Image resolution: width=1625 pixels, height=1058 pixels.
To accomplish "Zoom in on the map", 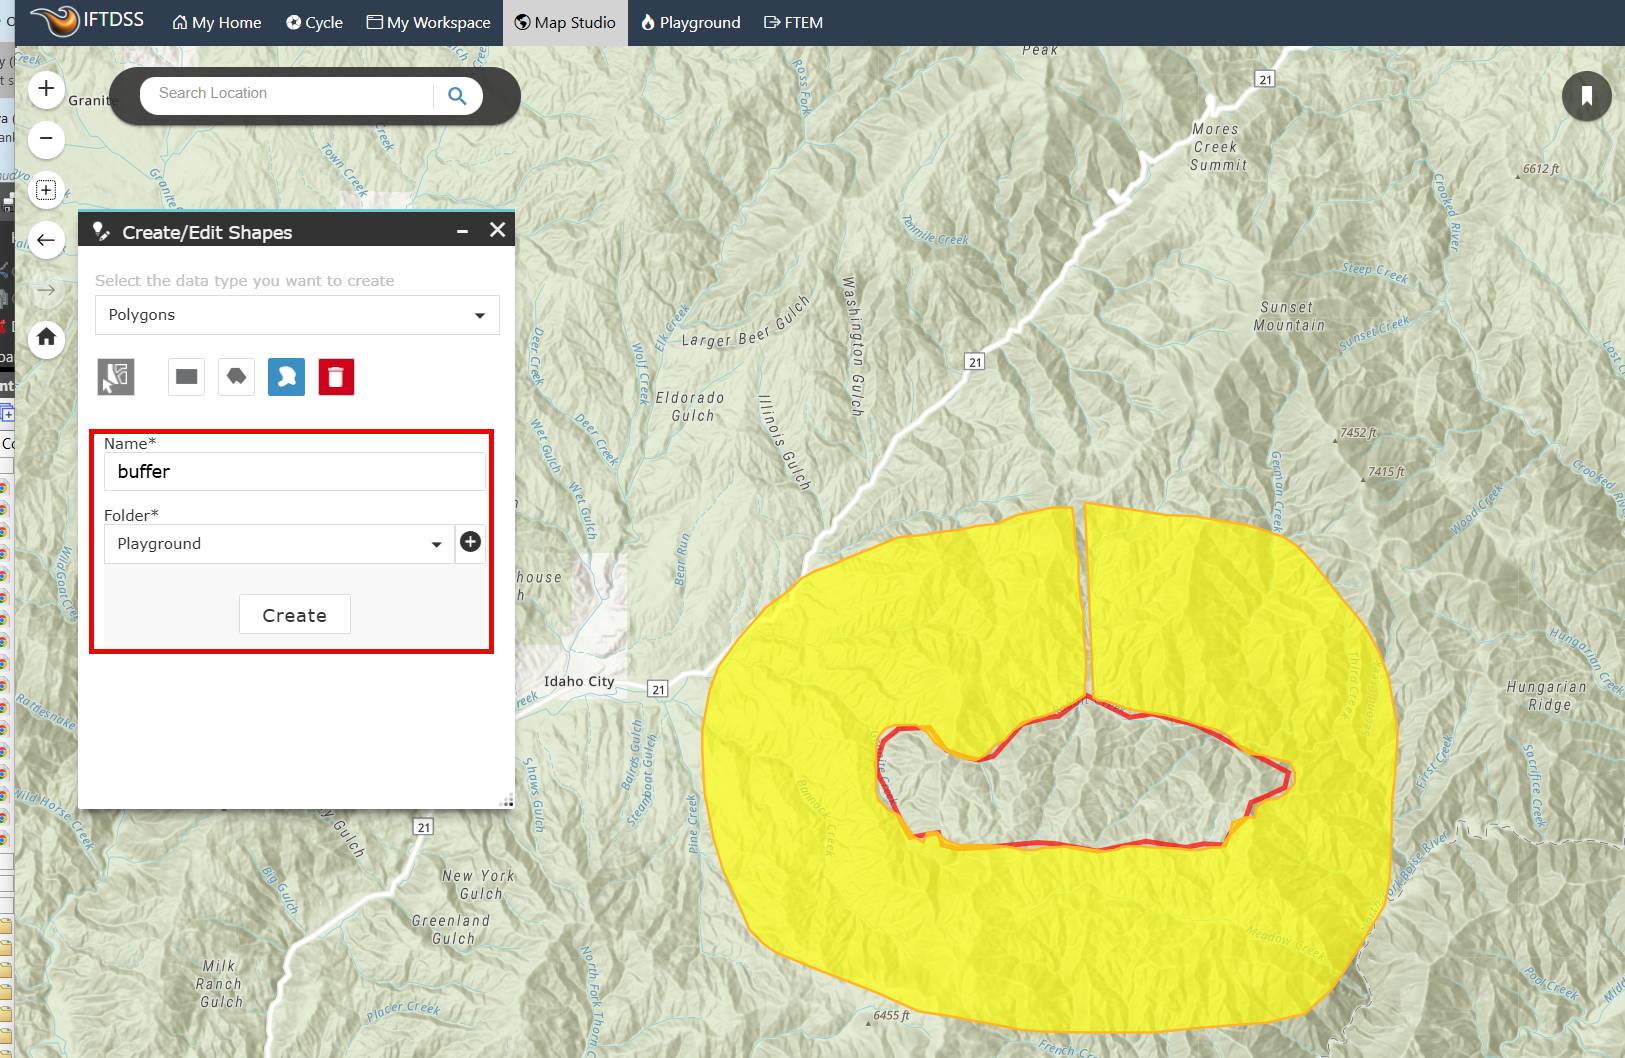I will (46, 89).
